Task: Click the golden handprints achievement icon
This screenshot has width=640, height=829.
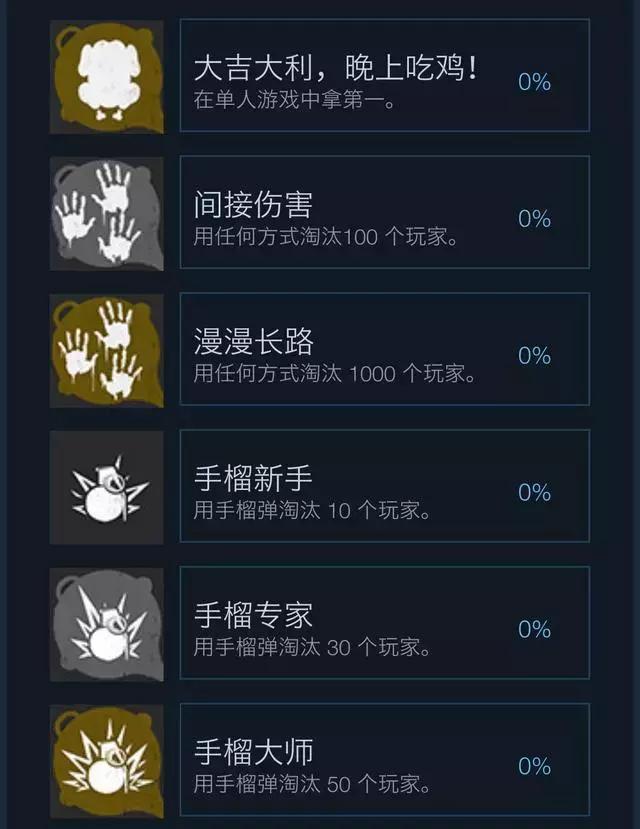Action: coord(107,351)
